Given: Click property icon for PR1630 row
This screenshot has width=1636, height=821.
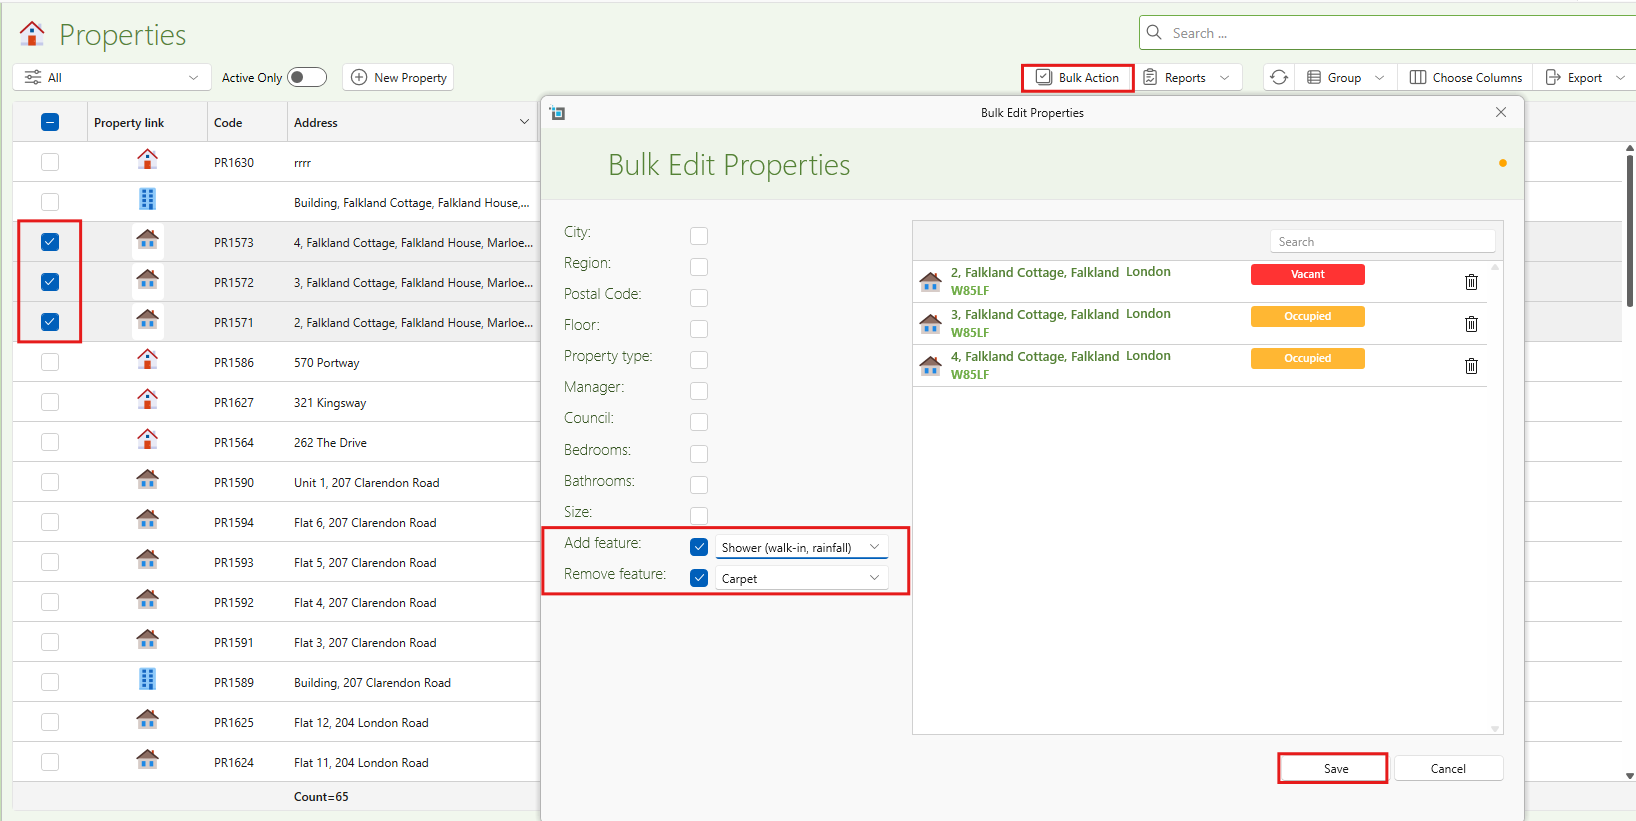Looking at the screenshot, I should click(147, 159).
